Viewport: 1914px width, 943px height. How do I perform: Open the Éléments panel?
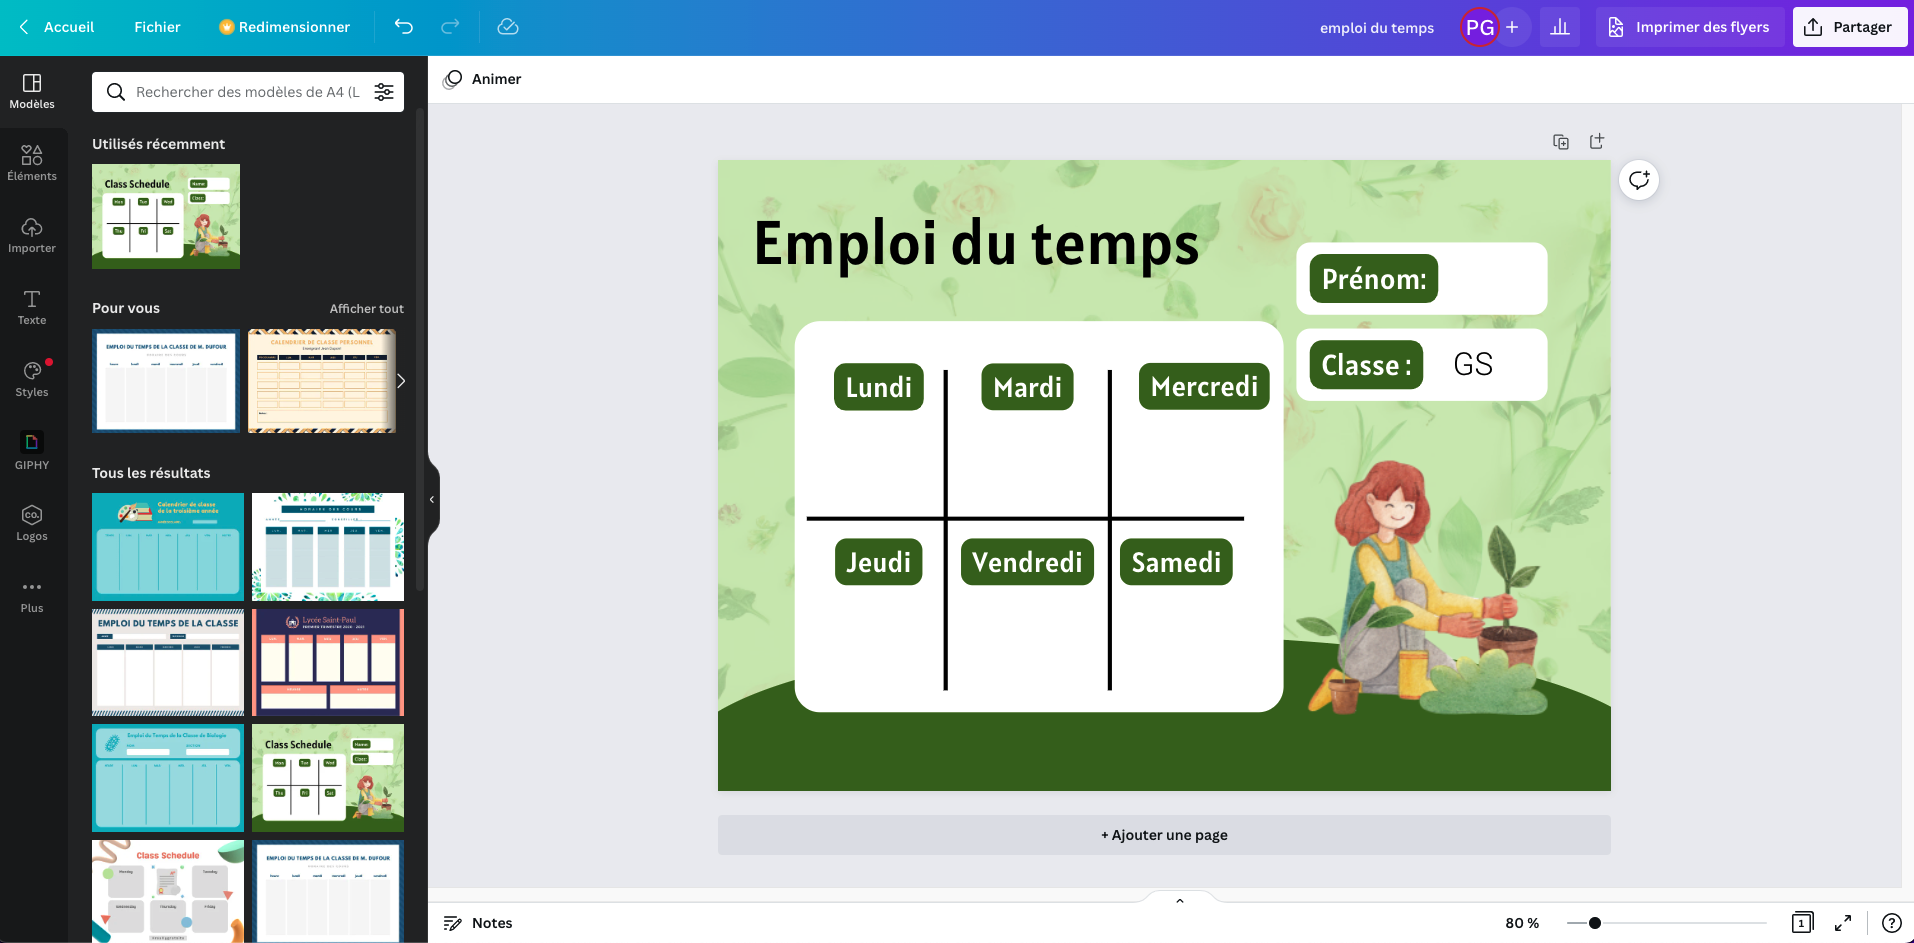pyautogui.click(x=32, y=163)
